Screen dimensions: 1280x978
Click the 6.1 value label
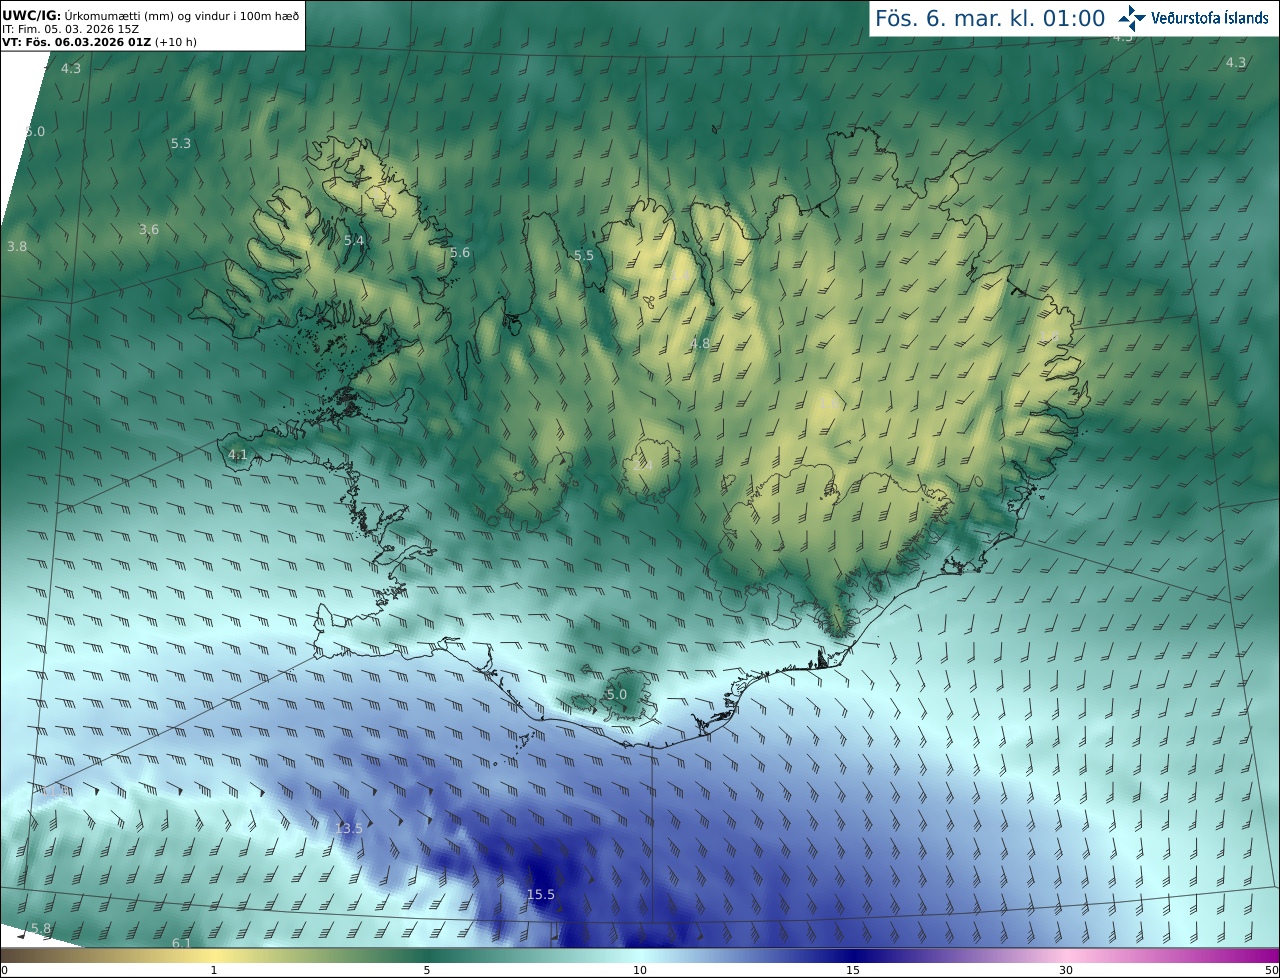[x=181, y=942]
